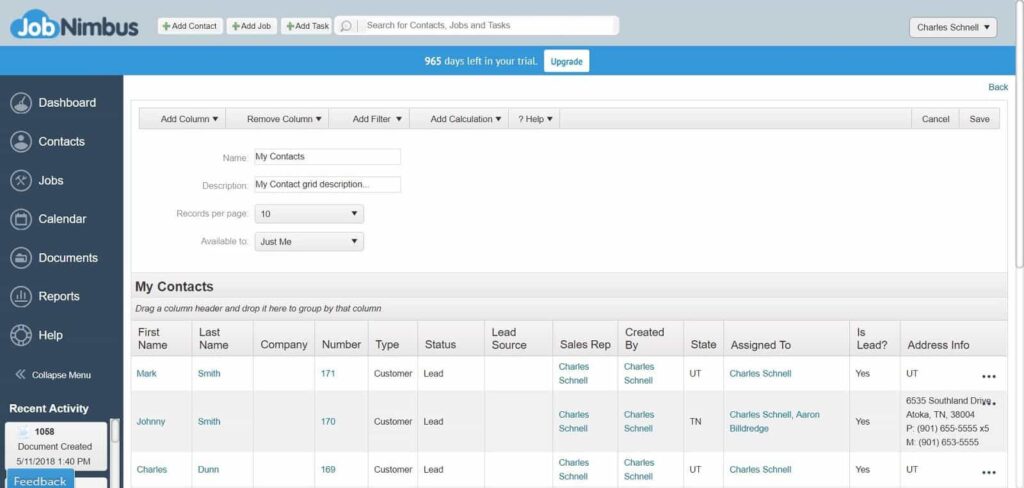
Task: Click the Calendar icon in sidebar
Action: pos(21,219)
